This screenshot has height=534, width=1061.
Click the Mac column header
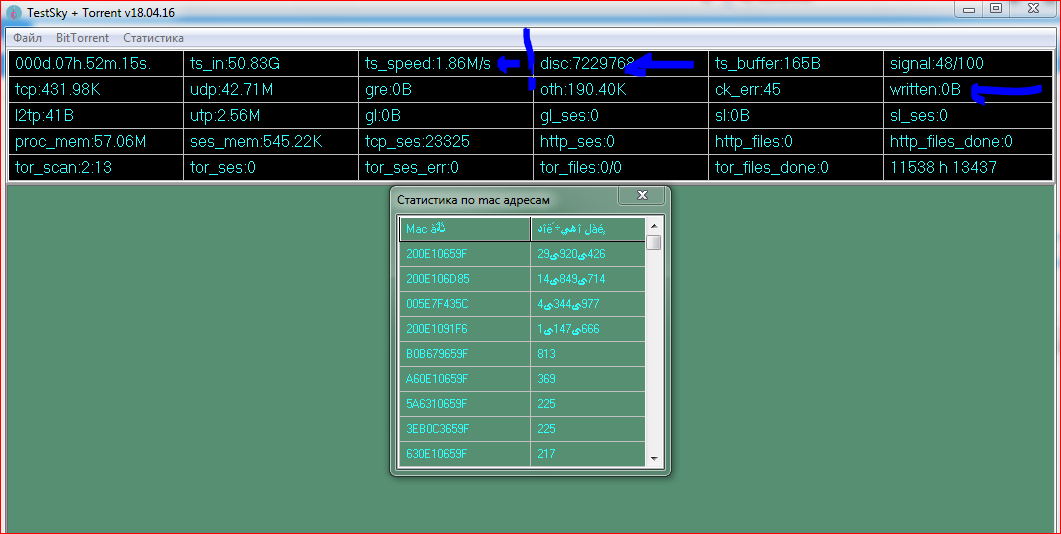(464, 229)
